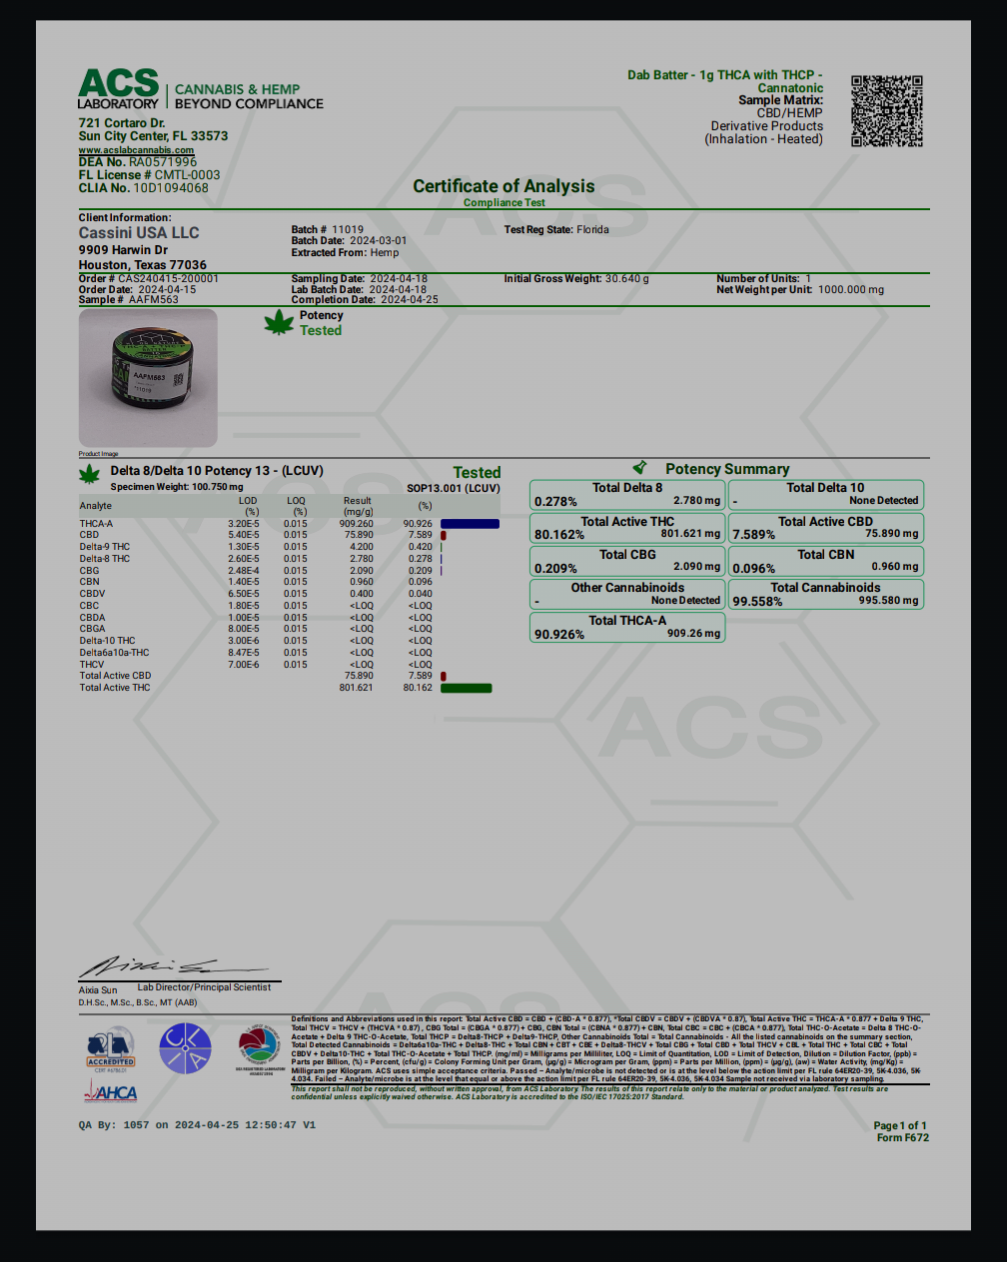Click the leaf icon beside Delta 8/Delta 10 Potency
Screen dimensions: 1007x1262
tap(90, 472)
